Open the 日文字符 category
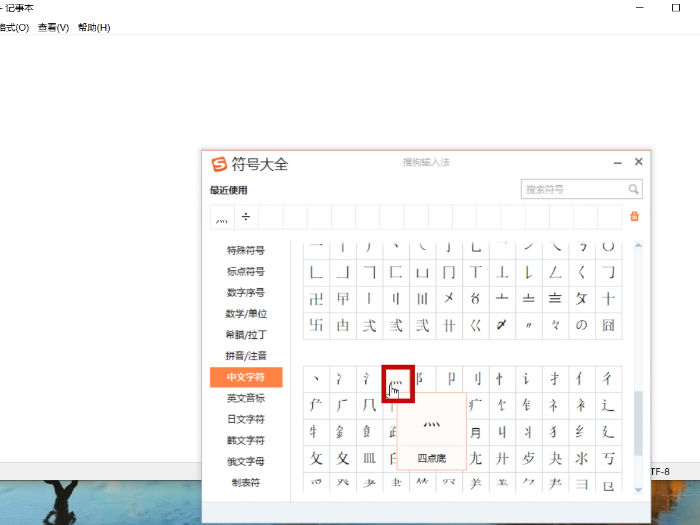This screenshot has height=525, width=700. (x=246, y=419)
